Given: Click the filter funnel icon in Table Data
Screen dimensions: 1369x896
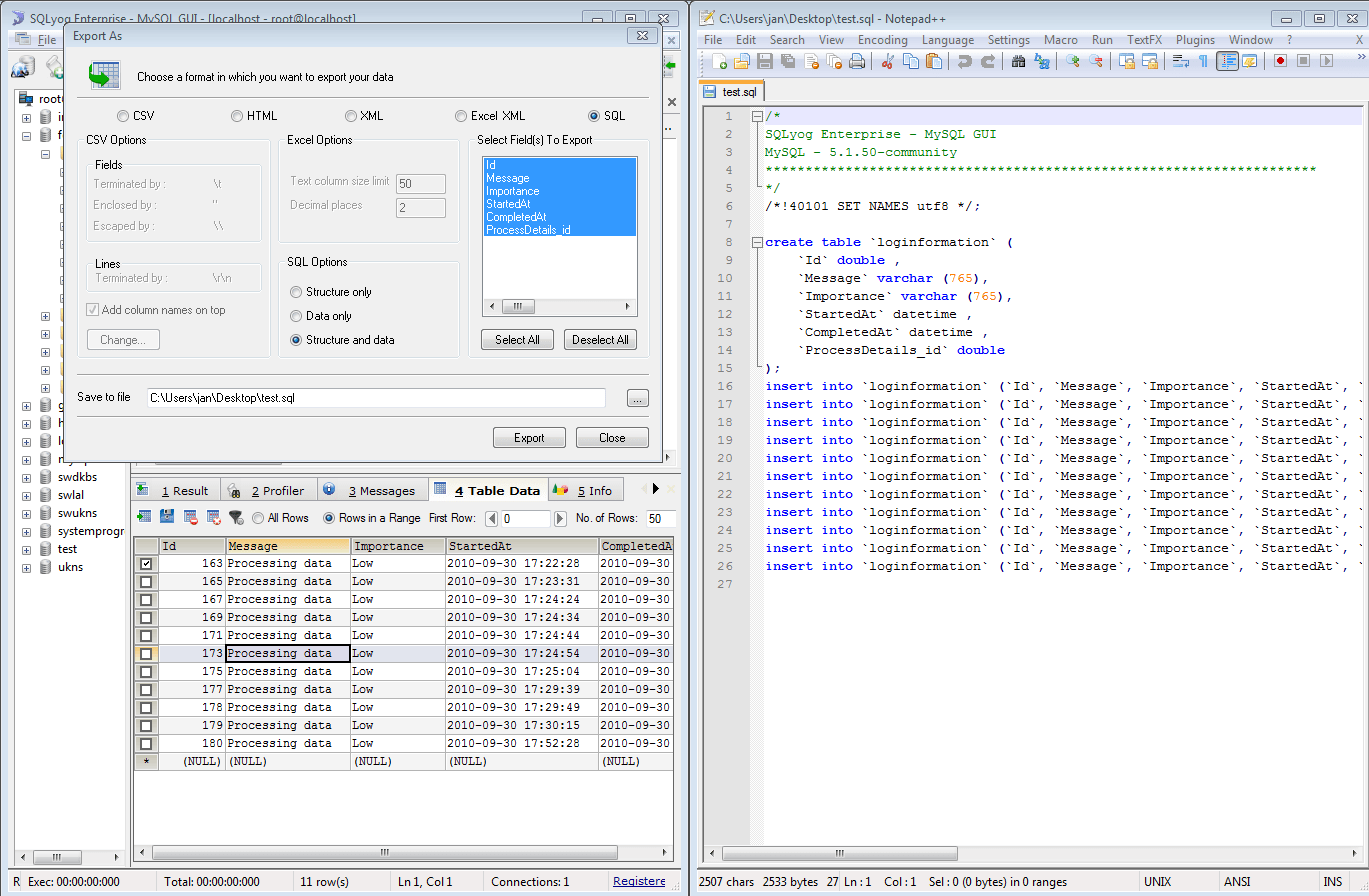Looking at the screenshot, I should pyautogui.click(x=236, y=517).
